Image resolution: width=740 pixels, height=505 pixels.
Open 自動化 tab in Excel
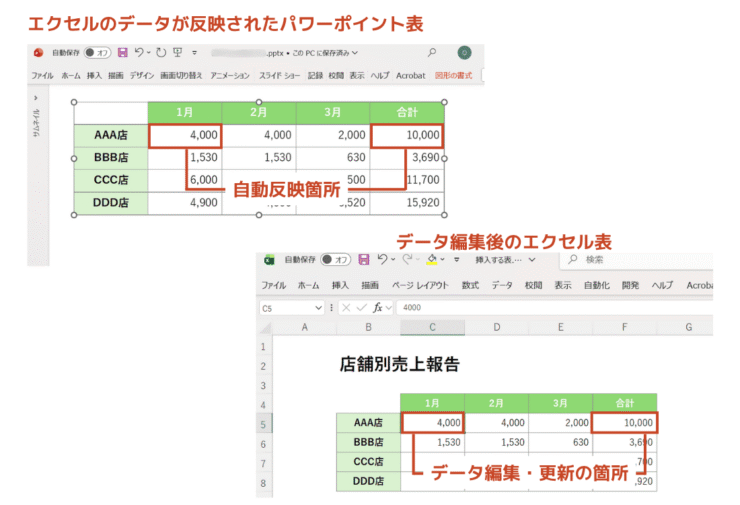(597, 286)
